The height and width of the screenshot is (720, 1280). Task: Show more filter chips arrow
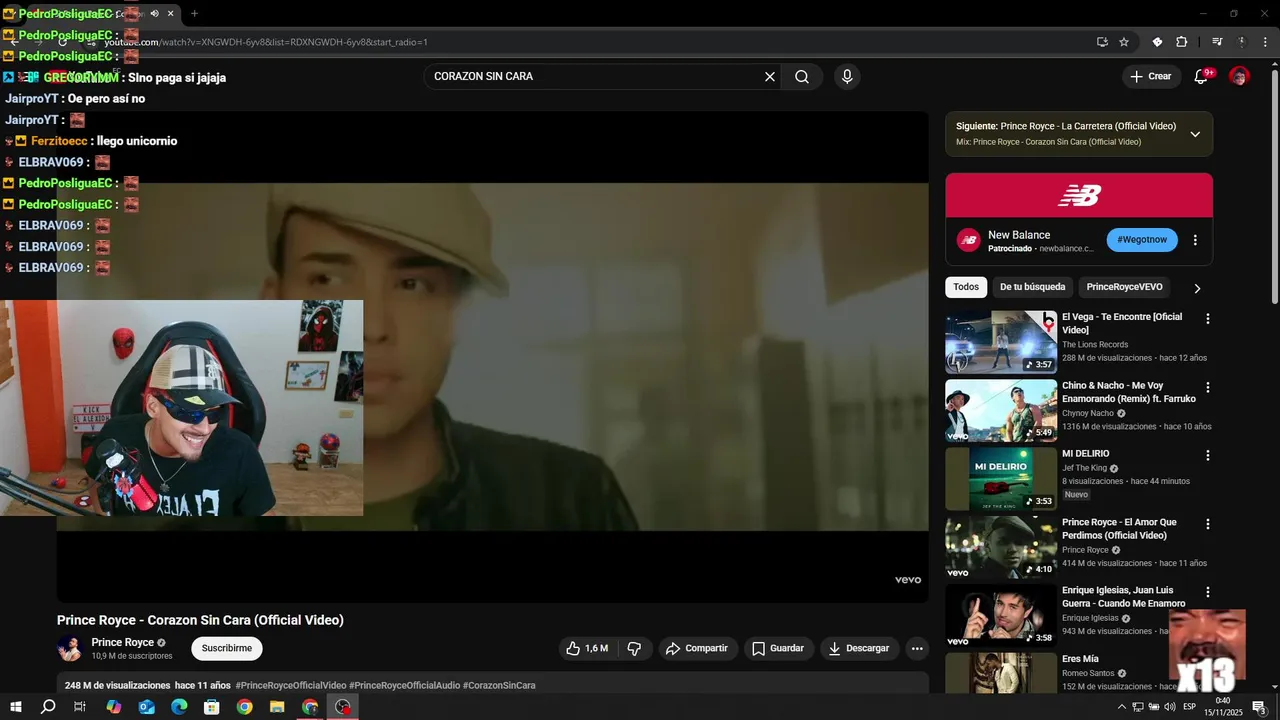coord(1197,288)
